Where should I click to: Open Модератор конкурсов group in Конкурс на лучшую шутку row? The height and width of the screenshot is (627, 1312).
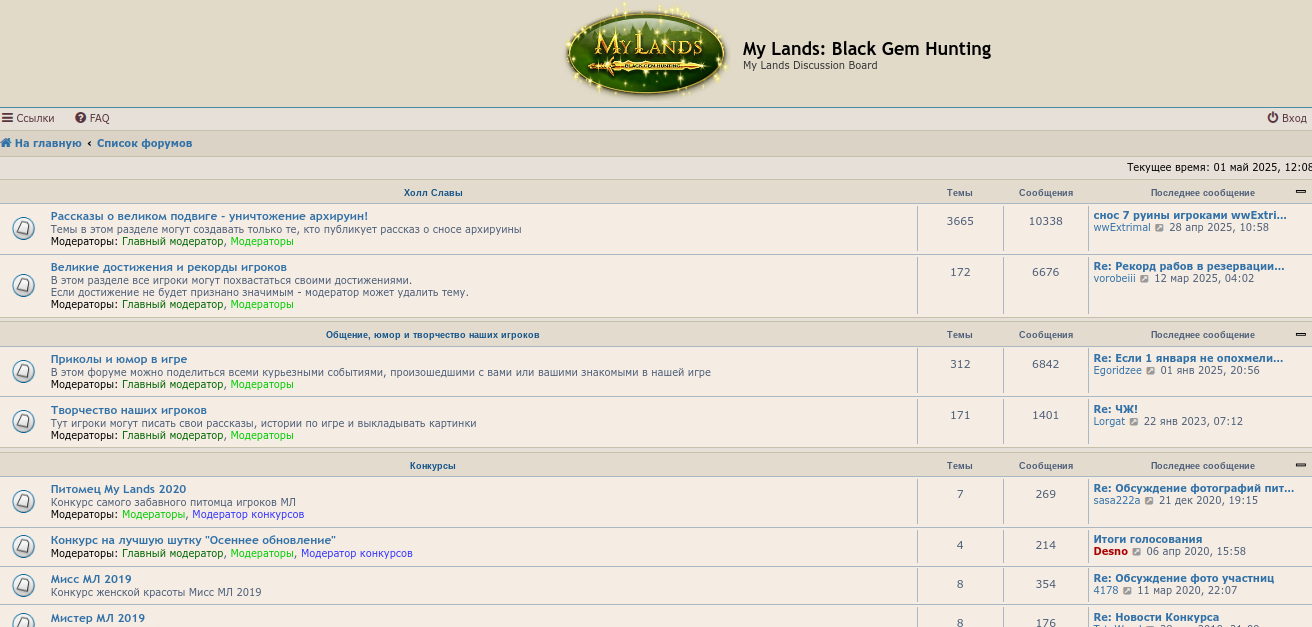357,554
